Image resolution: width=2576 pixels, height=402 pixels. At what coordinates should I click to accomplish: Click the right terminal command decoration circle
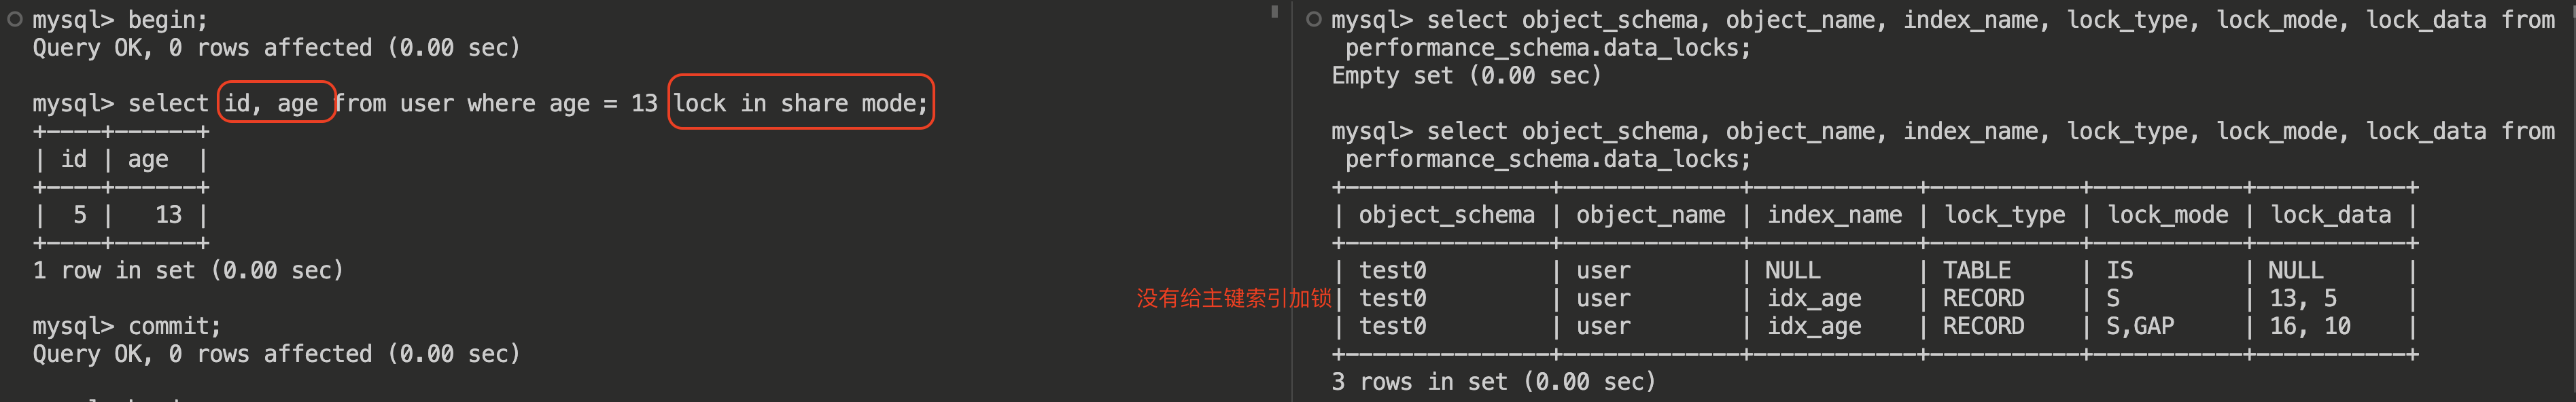coord(1313,19)
